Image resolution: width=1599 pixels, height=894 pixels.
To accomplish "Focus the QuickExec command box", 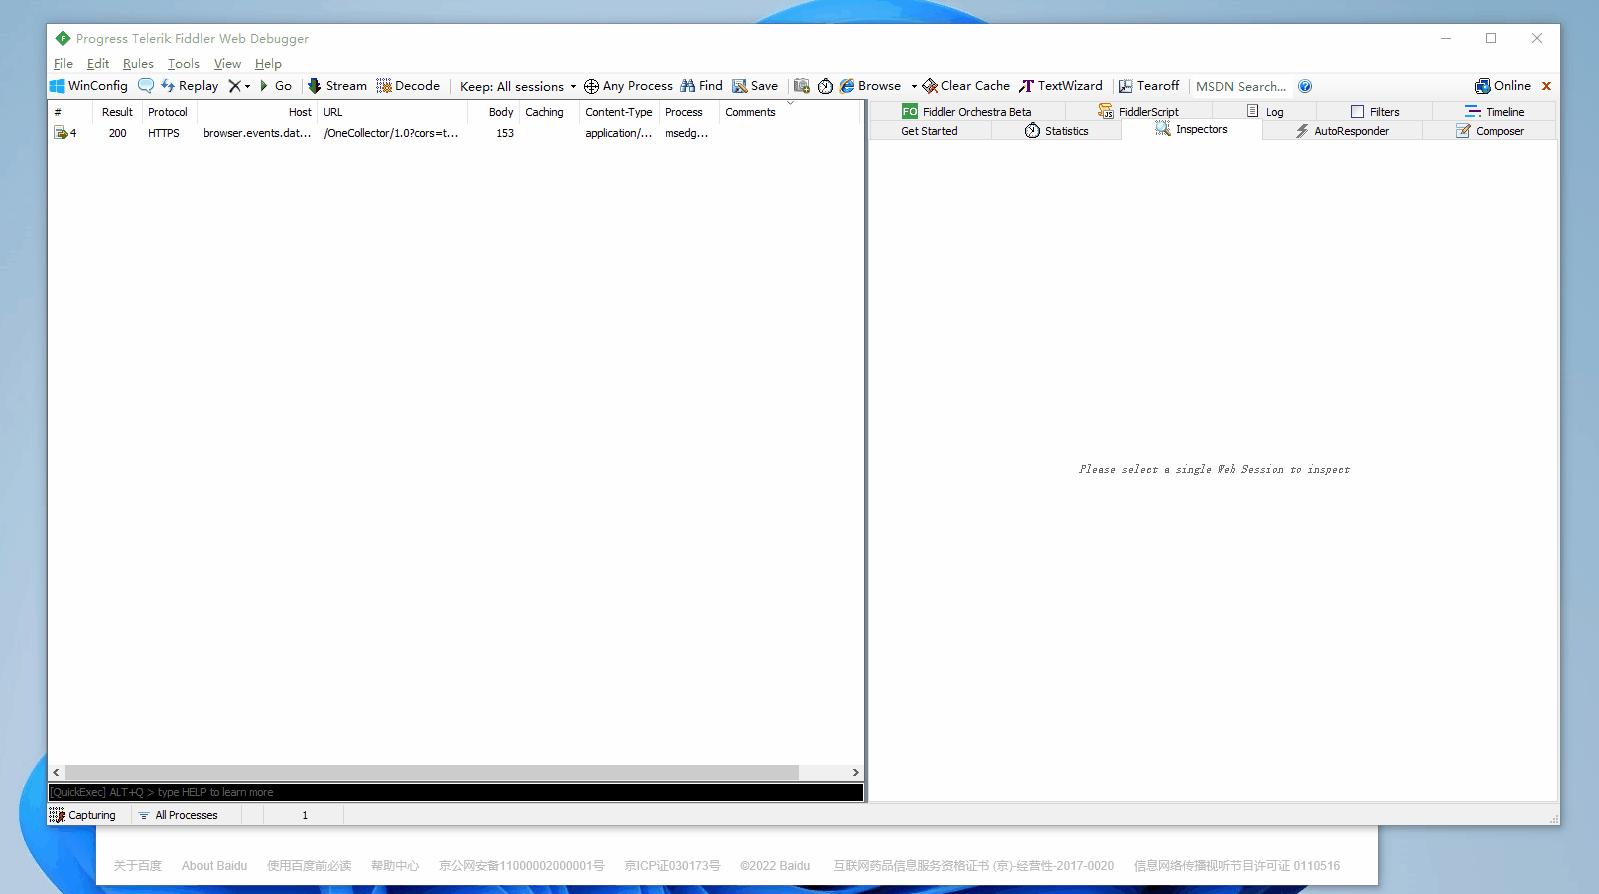I will click(x=456, y=792).
